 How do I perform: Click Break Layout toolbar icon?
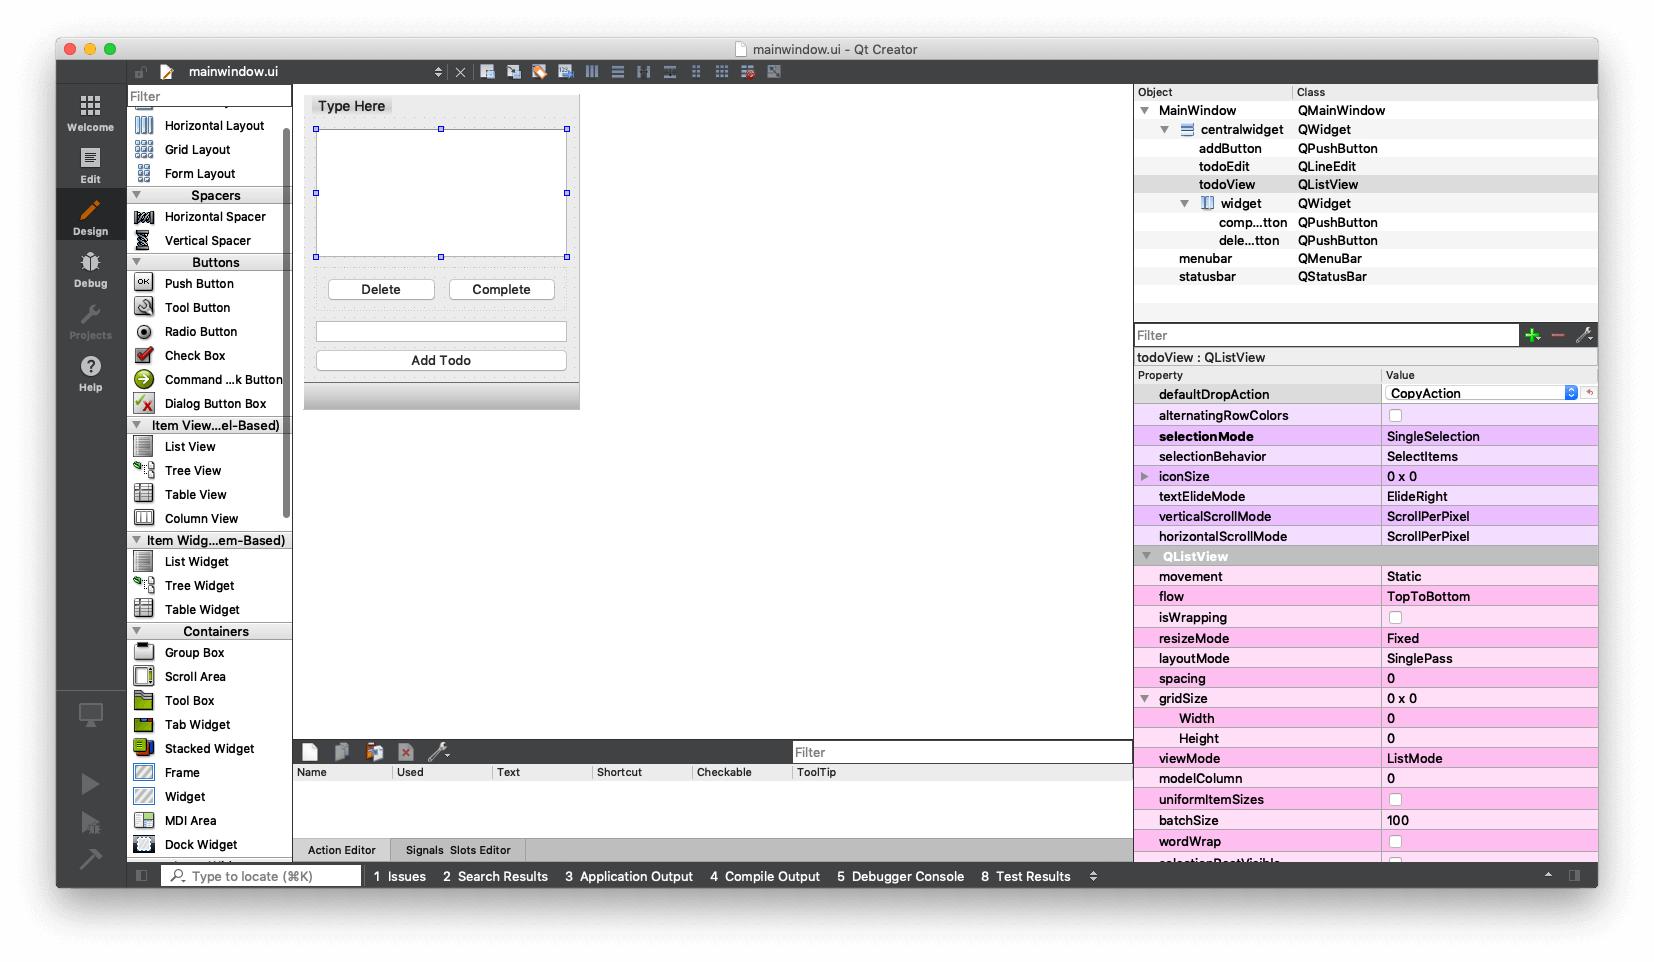[x=747, y=71]
